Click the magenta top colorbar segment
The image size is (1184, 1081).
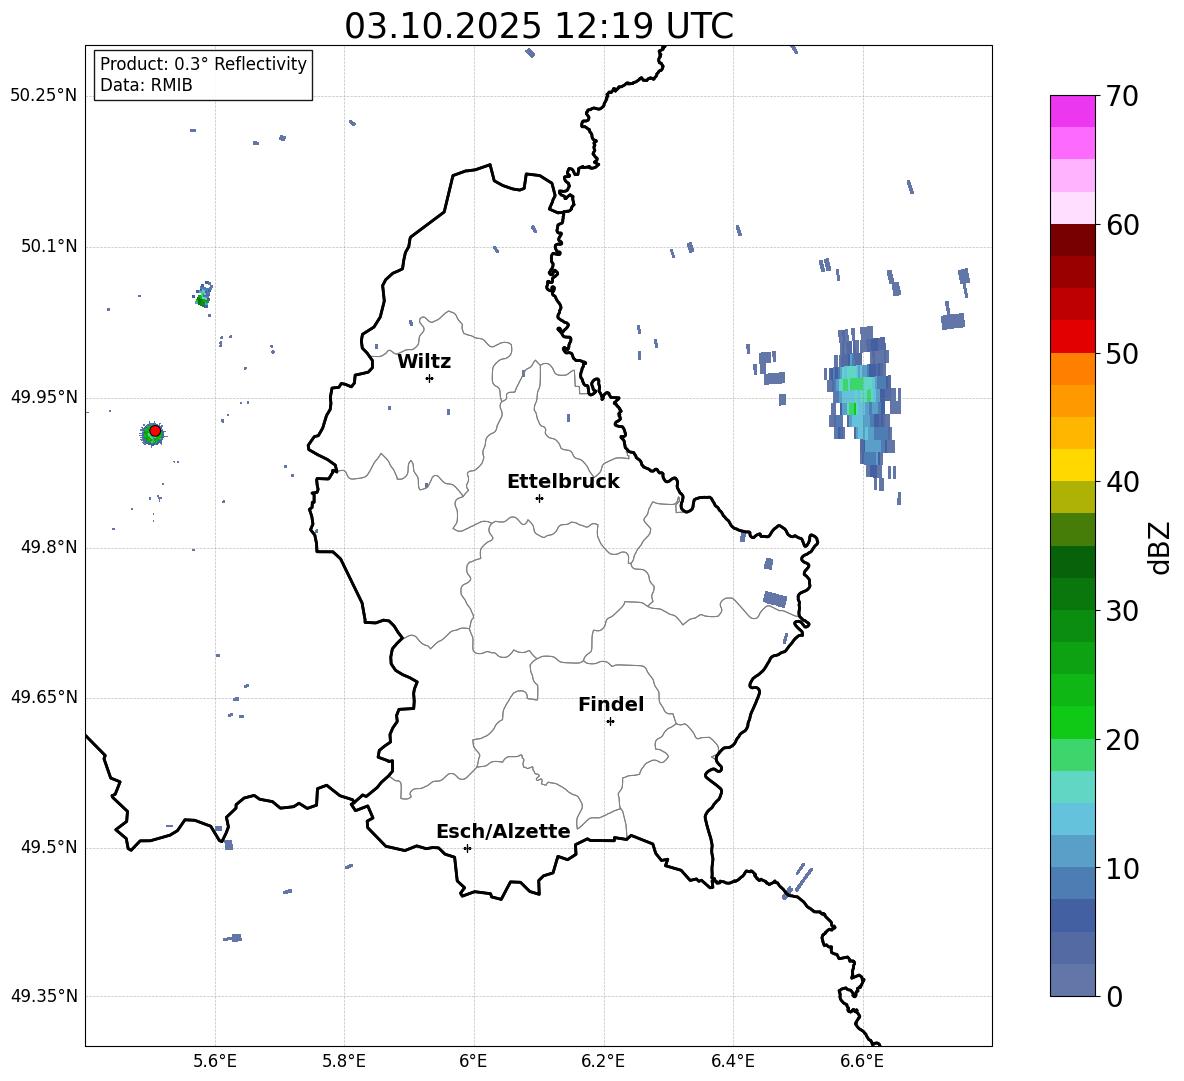point(1072,111)
